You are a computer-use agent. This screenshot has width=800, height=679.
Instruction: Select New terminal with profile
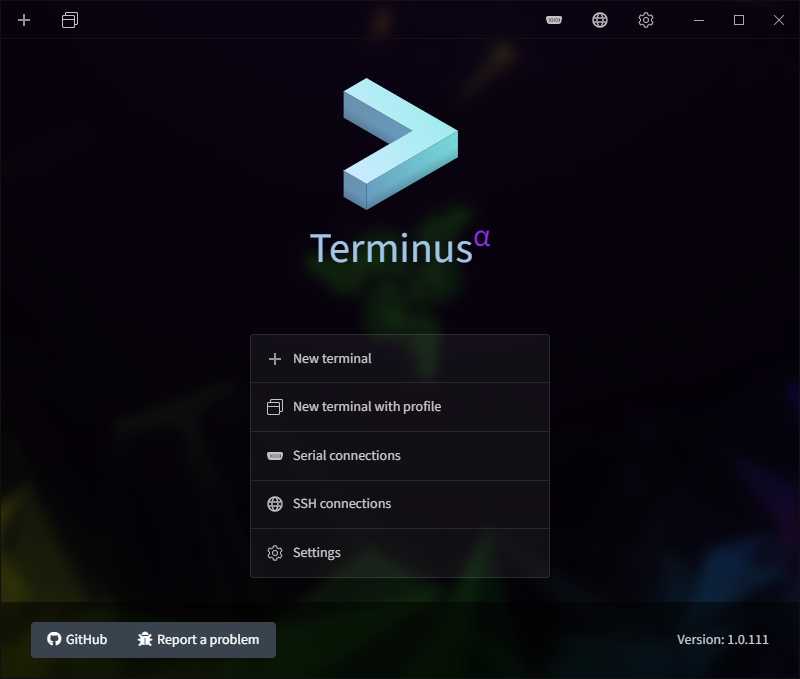coord(369,406)
